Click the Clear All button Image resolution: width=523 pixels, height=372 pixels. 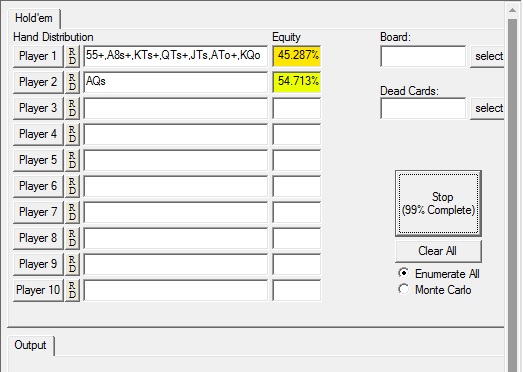(438, 251)
